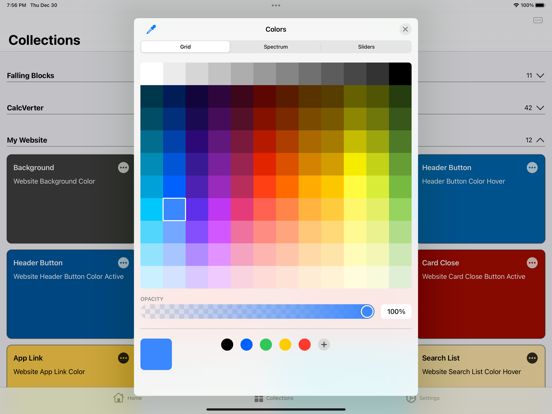Open more options on App Link card

pos(123,358)
